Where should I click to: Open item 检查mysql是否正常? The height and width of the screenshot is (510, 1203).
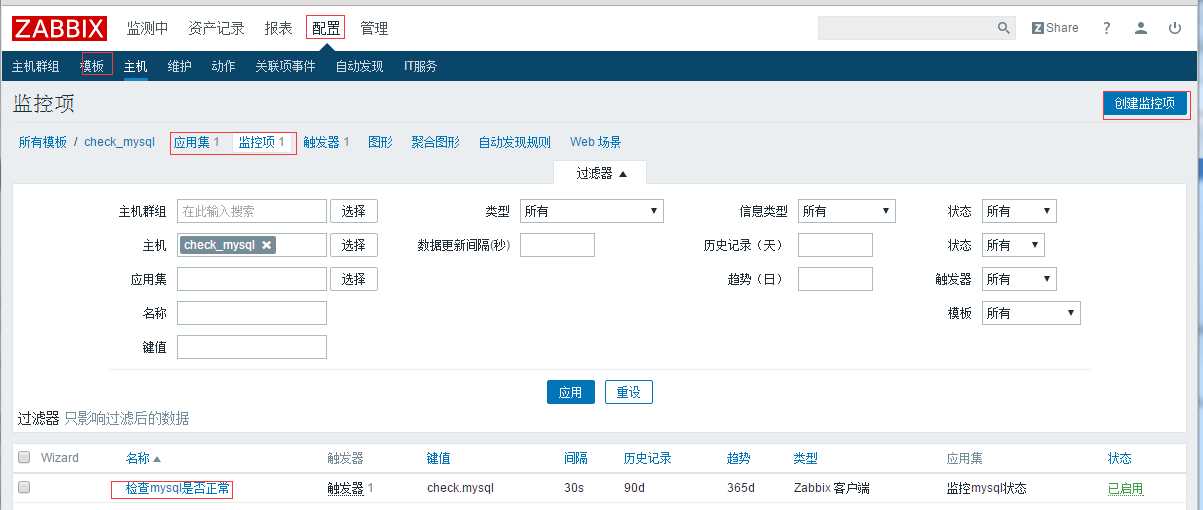pyautogui.click(x=178, y=489)
